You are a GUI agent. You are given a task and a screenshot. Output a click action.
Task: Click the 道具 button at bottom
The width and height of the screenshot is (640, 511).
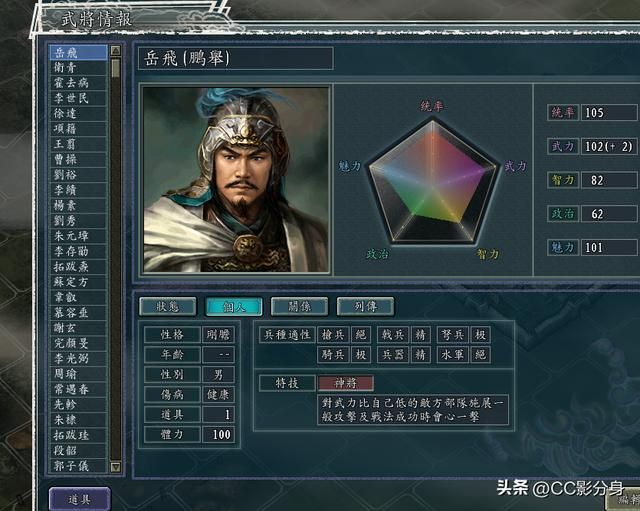(80, 499)
